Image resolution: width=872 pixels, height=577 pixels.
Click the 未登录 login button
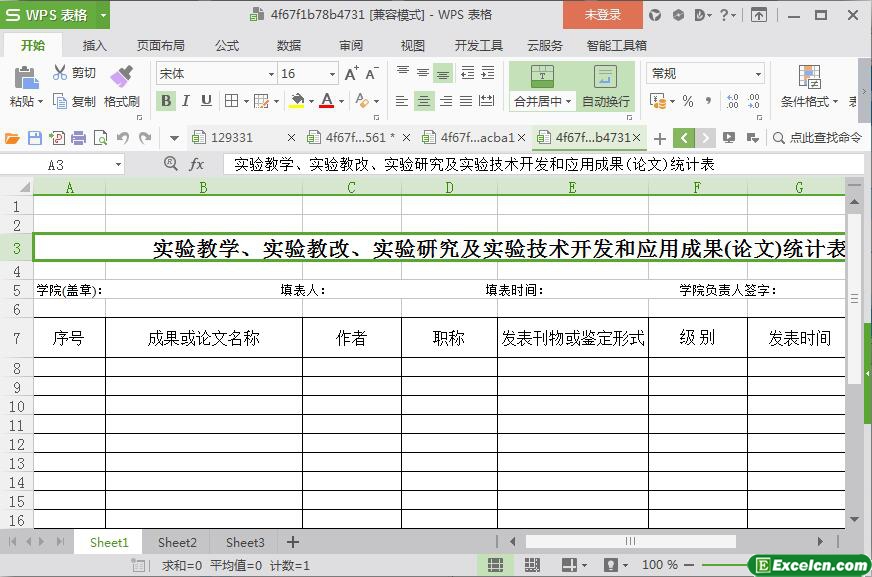(602, 15)
